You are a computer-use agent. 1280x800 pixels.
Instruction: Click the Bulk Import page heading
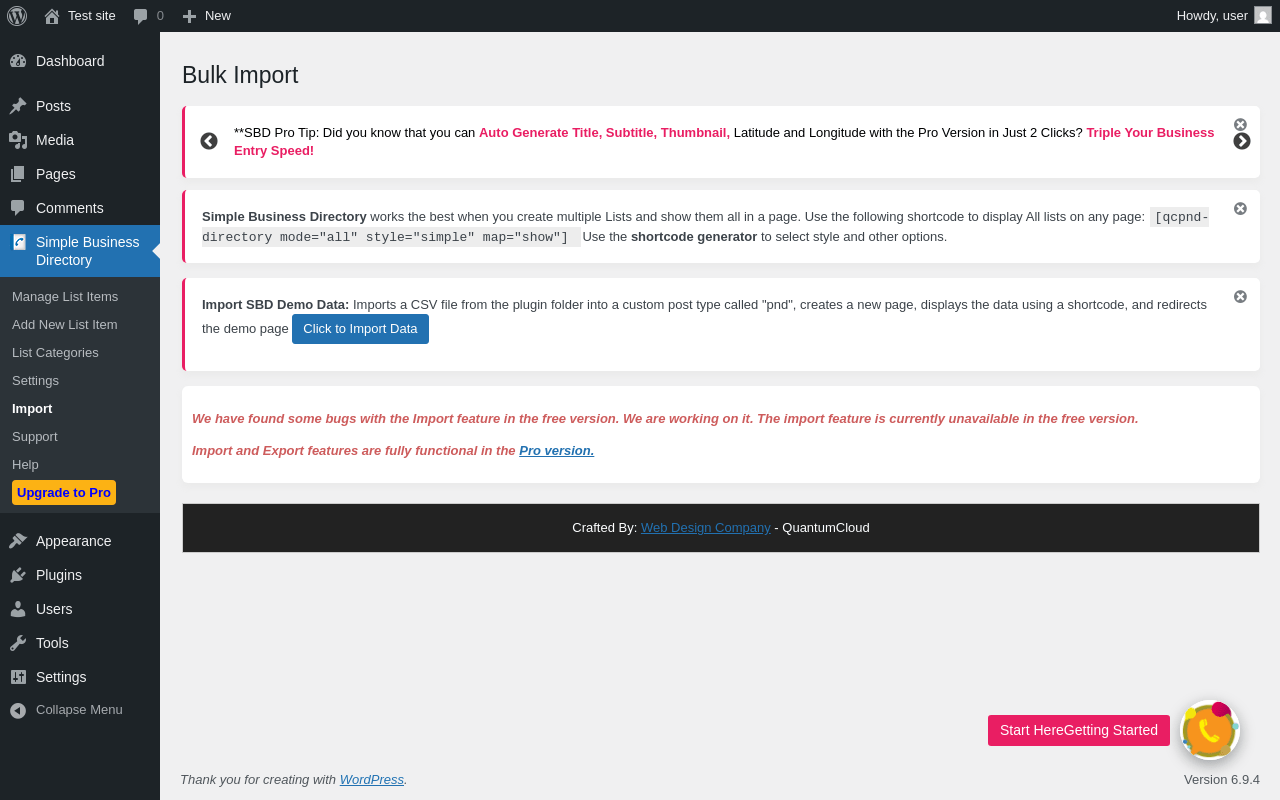[240, 75]
